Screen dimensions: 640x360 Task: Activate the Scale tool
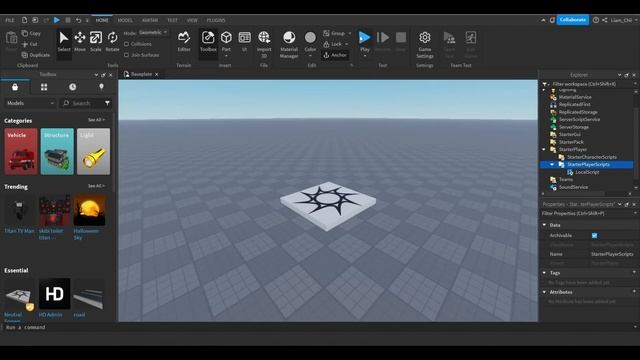96,41
